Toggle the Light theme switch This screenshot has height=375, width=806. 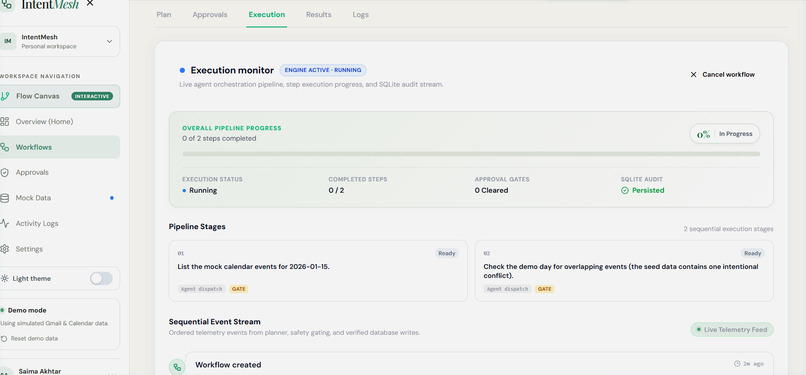point(101,278)
